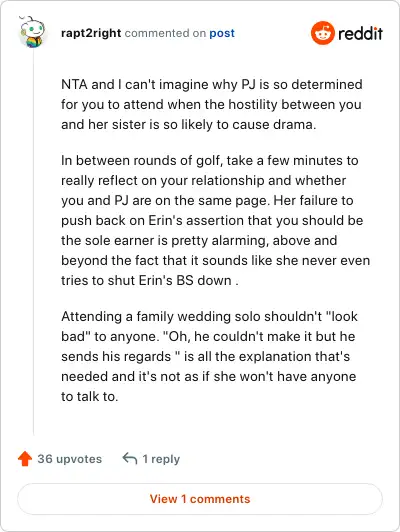Click the orange Reddit Snoo logo
This screenshot has width=400, height=532.
coord(323,33)
